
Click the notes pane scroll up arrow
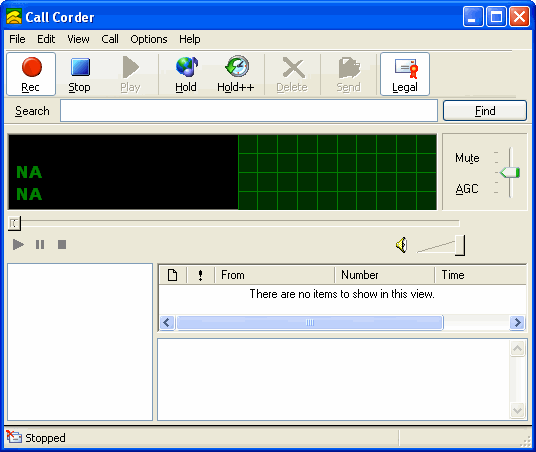pyautogui.click(x=518, y=349)
